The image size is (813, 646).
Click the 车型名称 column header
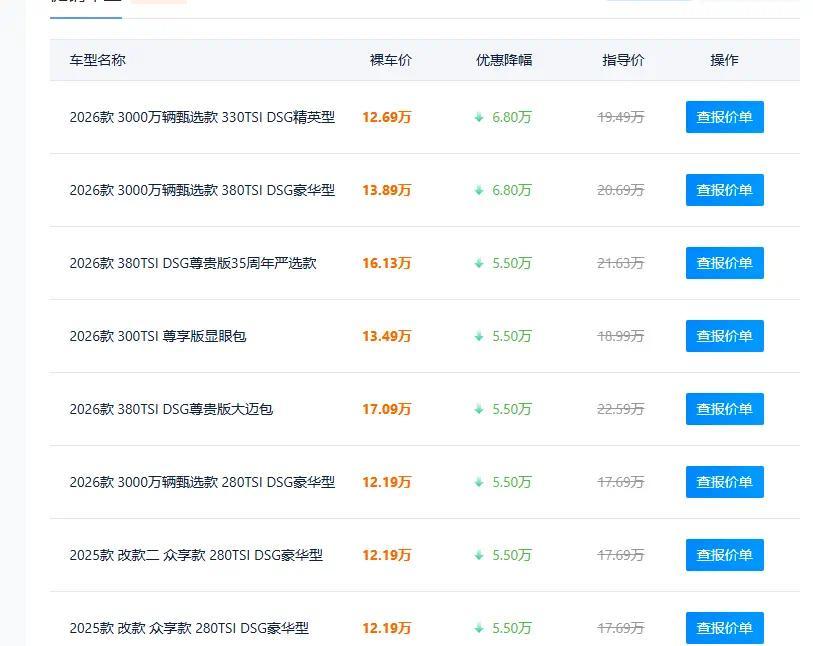click(97, 60)
